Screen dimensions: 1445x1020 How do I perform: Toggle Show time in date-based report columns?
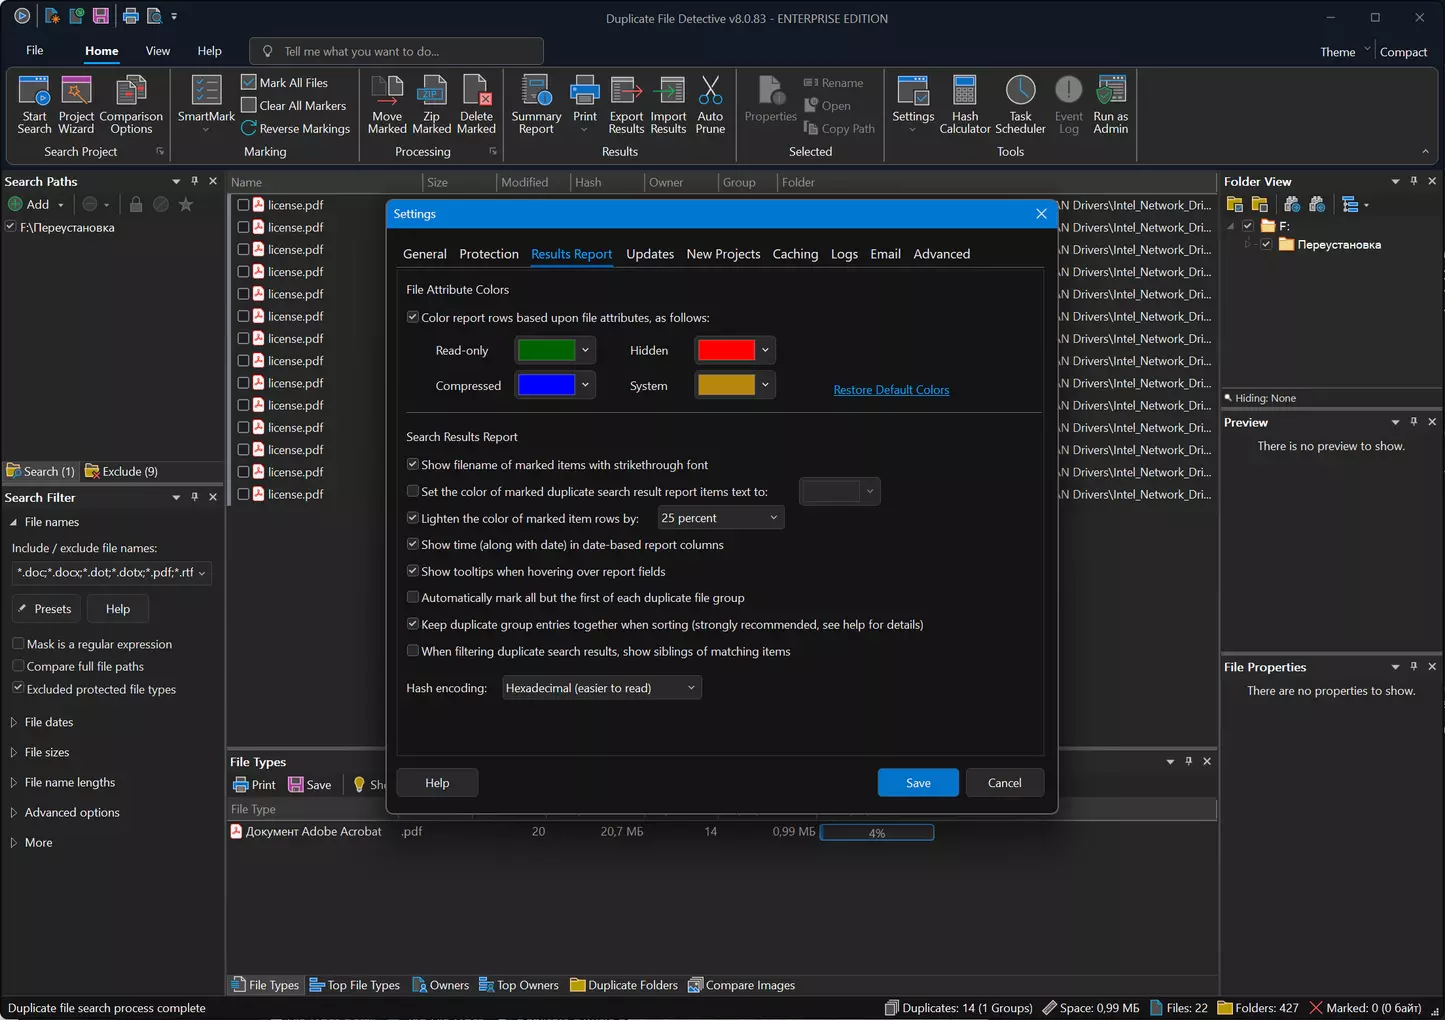(412, 544)
